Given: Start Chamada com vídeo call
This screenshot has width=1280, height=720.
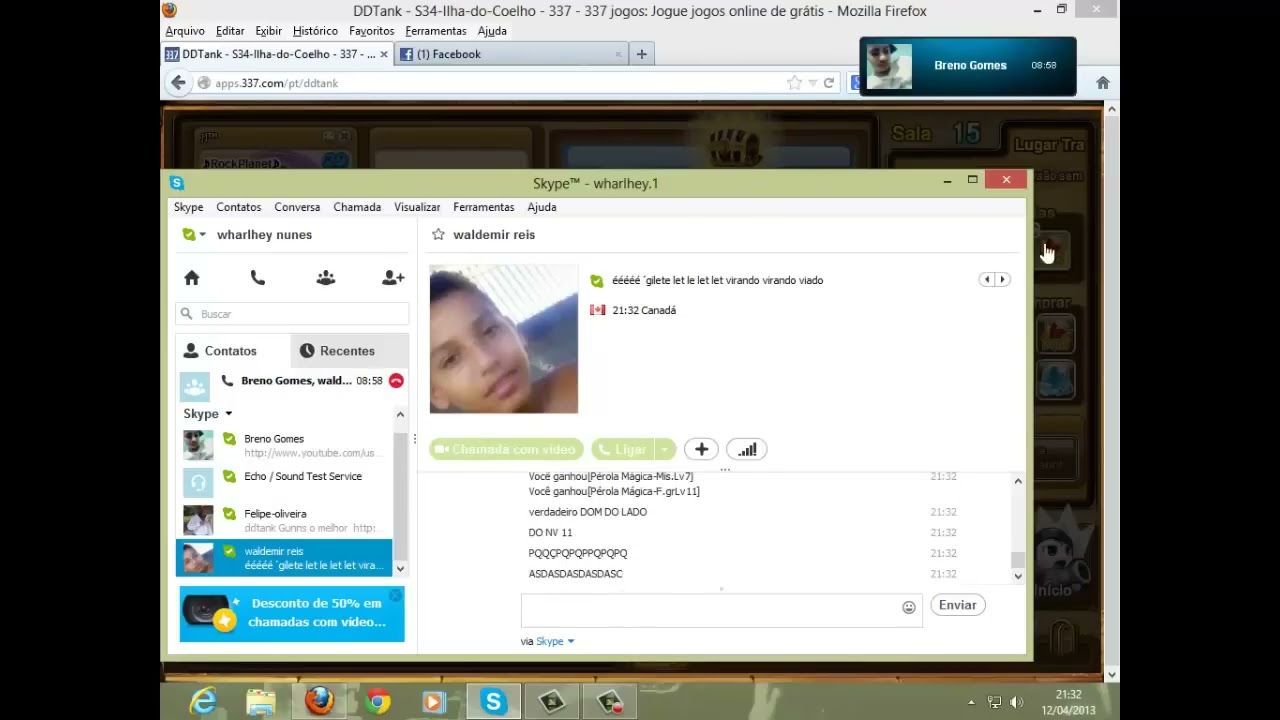Looking at the screenshot, I should (x=506, y=449).
